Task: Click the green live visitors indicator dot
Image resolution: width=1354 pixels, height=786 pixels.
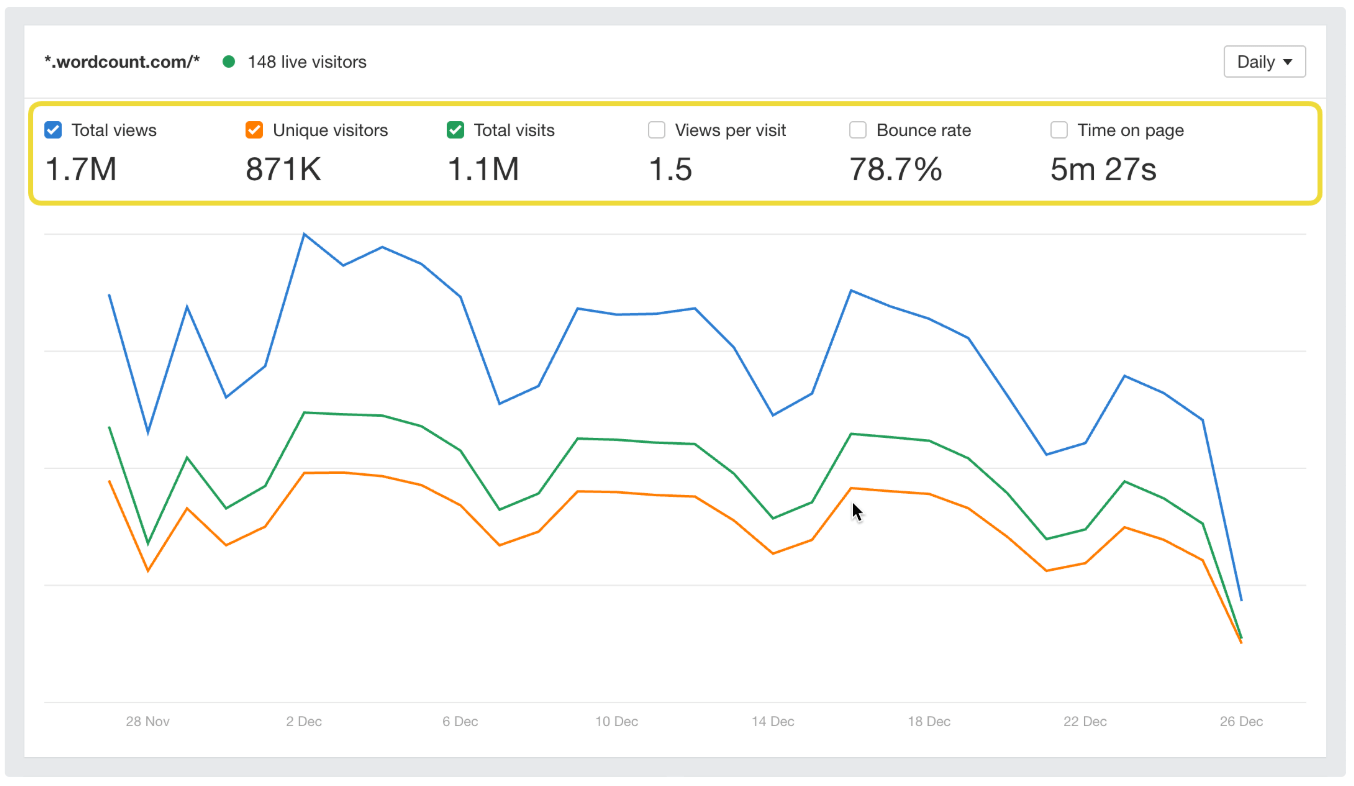Action: pos(228,61)
